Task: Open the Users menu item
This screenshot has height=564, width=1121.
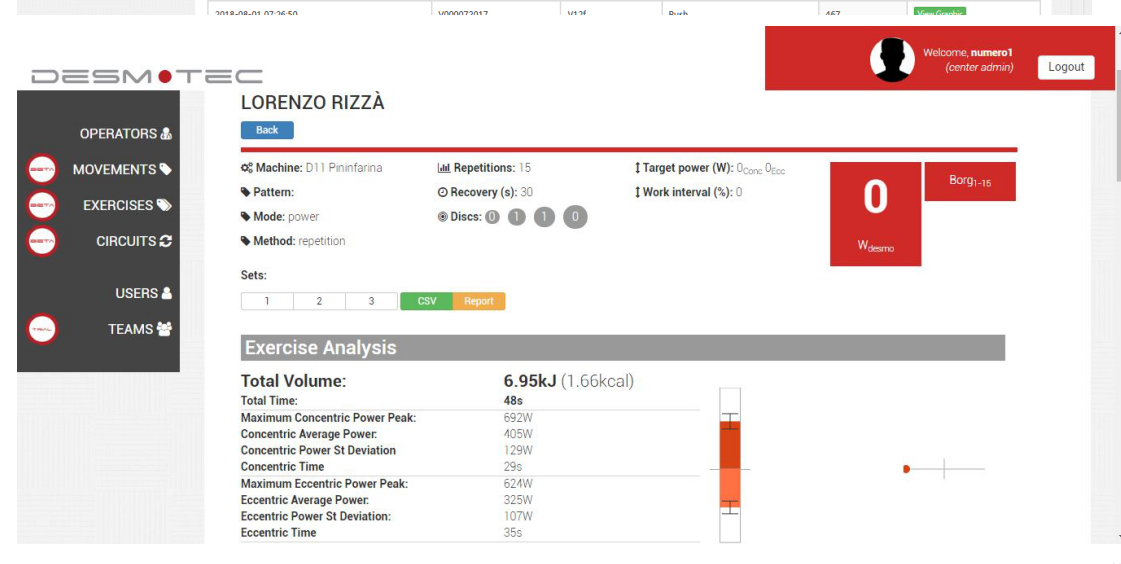Action: (144, 294)
